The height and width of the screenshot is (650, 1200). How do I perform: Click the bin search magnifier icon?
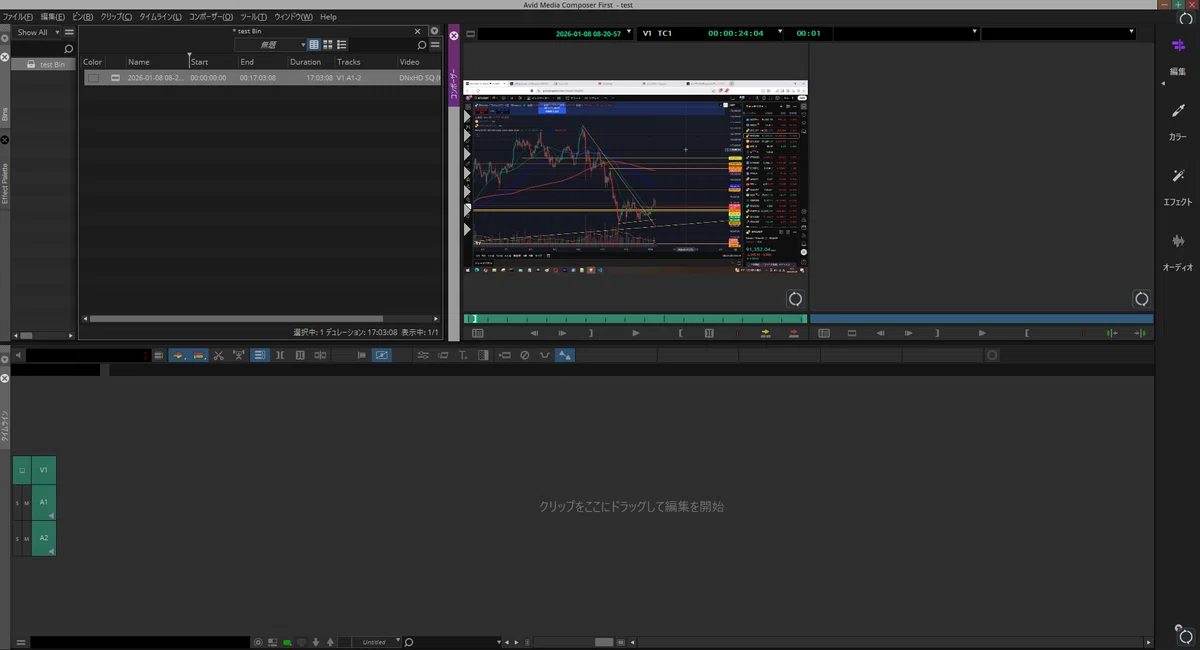422,45
